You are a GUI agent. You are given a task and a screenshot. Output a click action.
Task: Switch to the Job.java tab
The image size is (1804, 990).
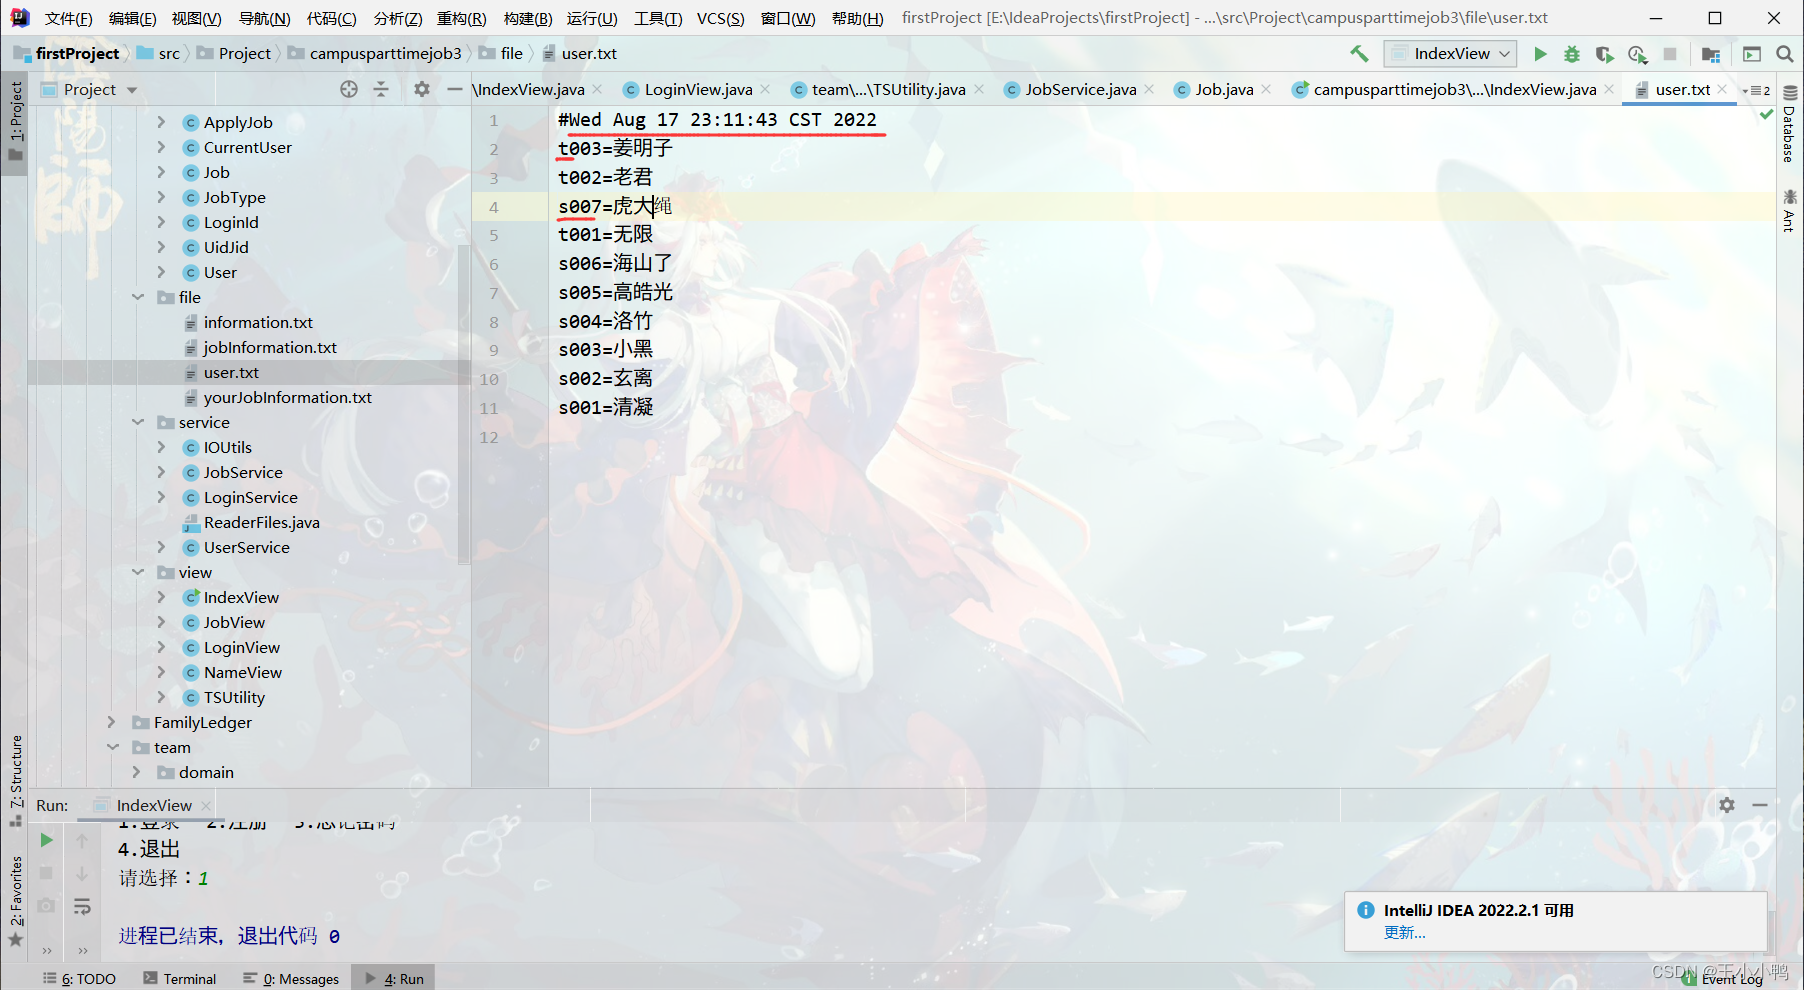1224,89
